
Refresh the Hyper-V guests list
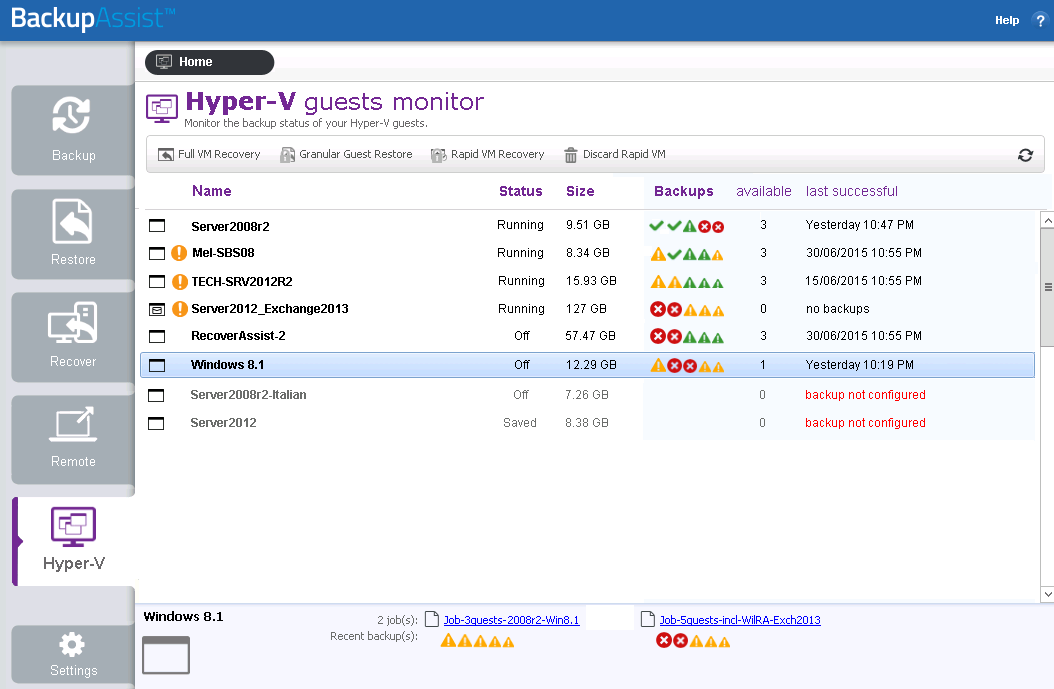[1025, 155]
